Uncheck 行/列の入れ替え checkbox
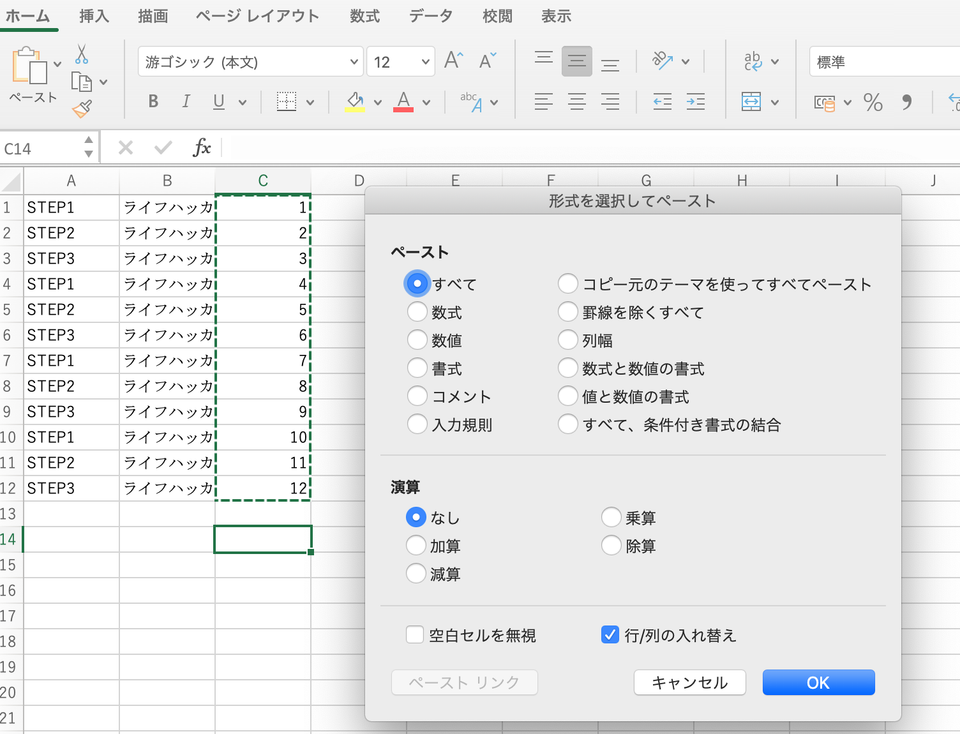 pyautogui.click(x=610, y=635)
